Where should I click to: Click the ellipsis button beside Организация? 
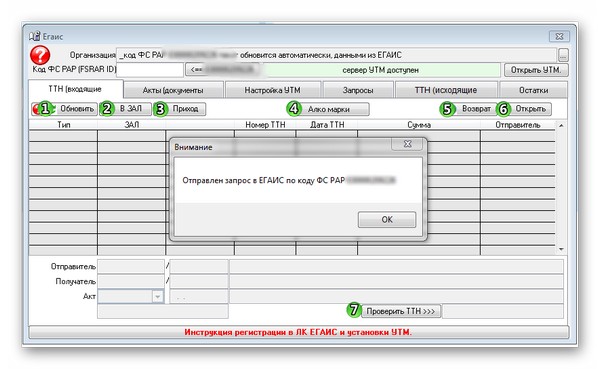563,56
